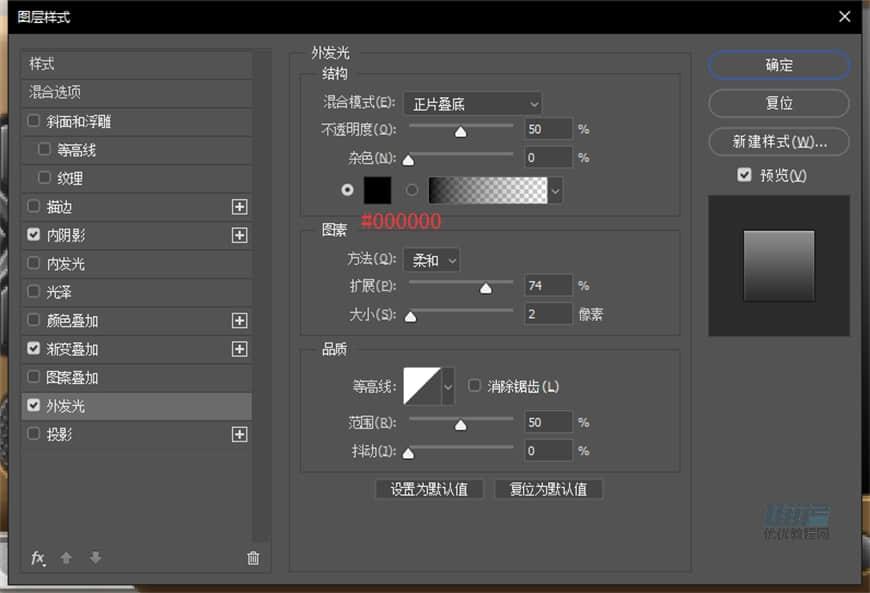Open the 等高线 contour thumbnail picker

[418, 385]
